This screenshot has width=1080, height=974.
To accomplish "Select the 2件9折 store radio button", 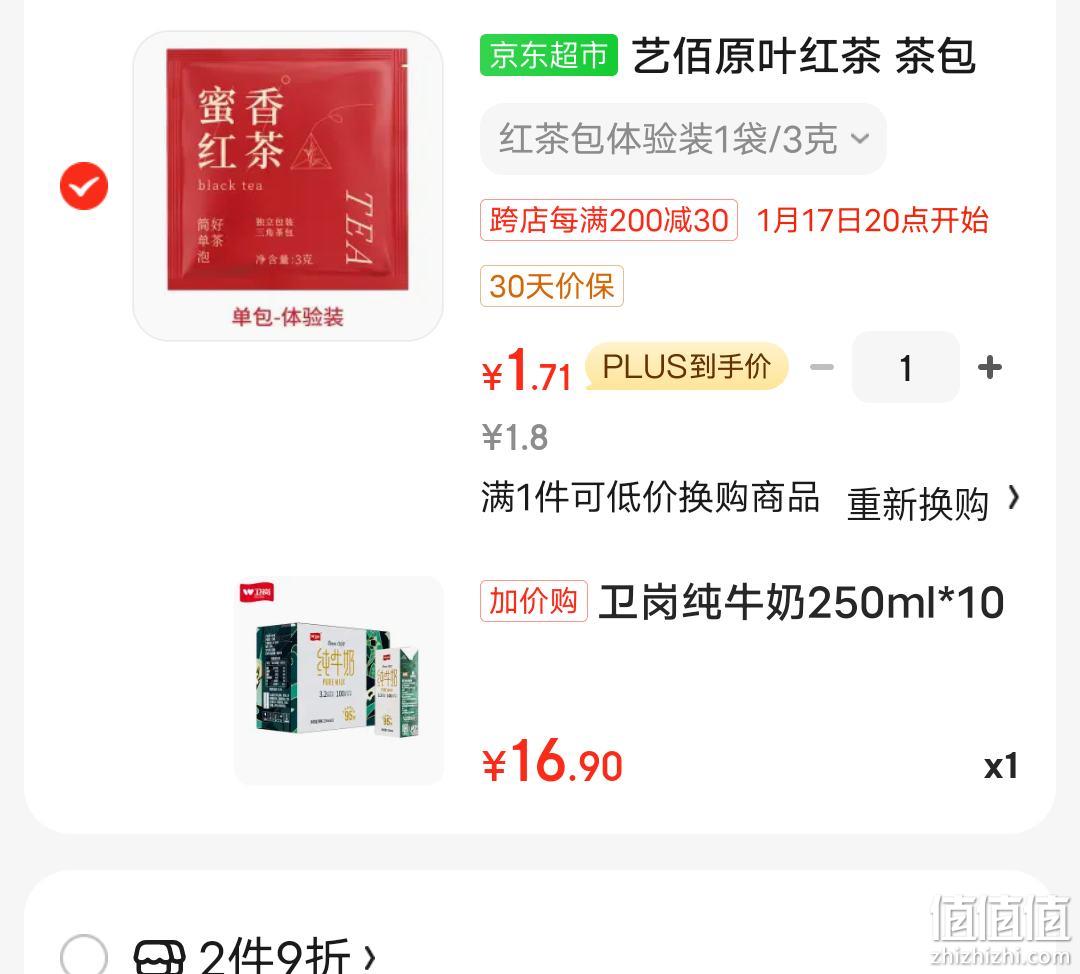I will coord(84,957).
